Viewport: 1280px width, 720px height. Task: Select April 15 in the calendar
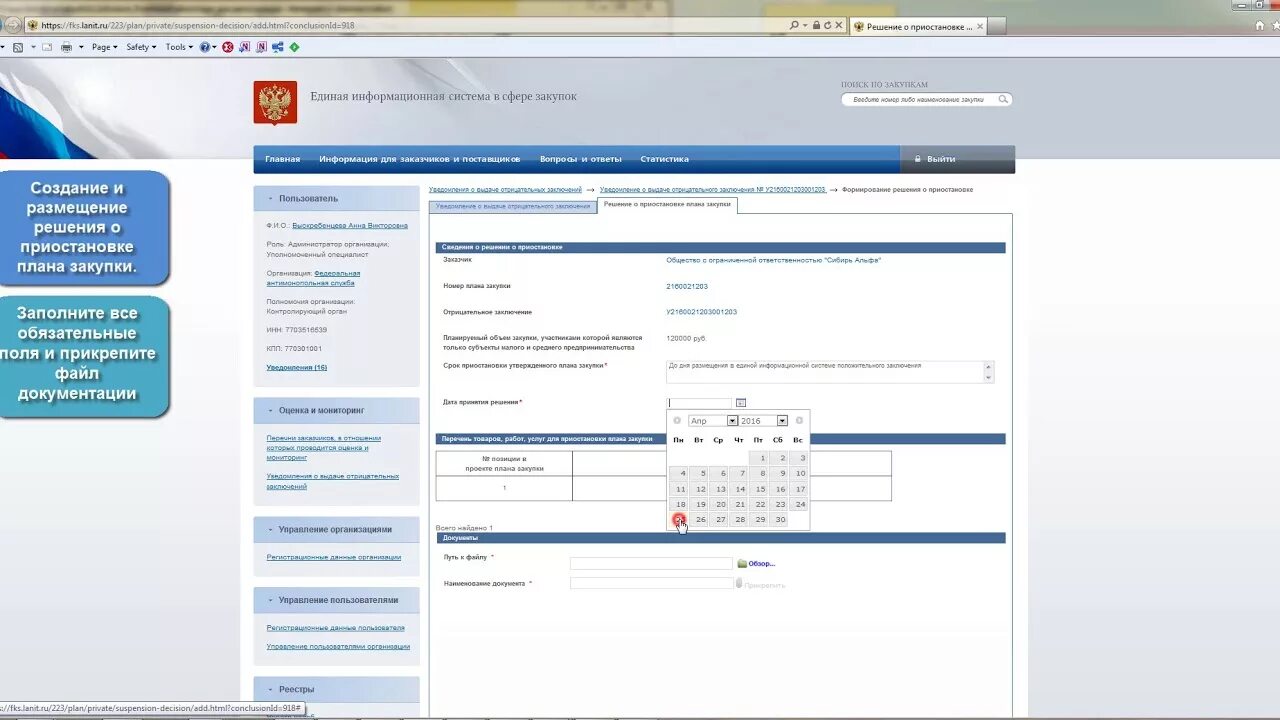pos(760,489)
